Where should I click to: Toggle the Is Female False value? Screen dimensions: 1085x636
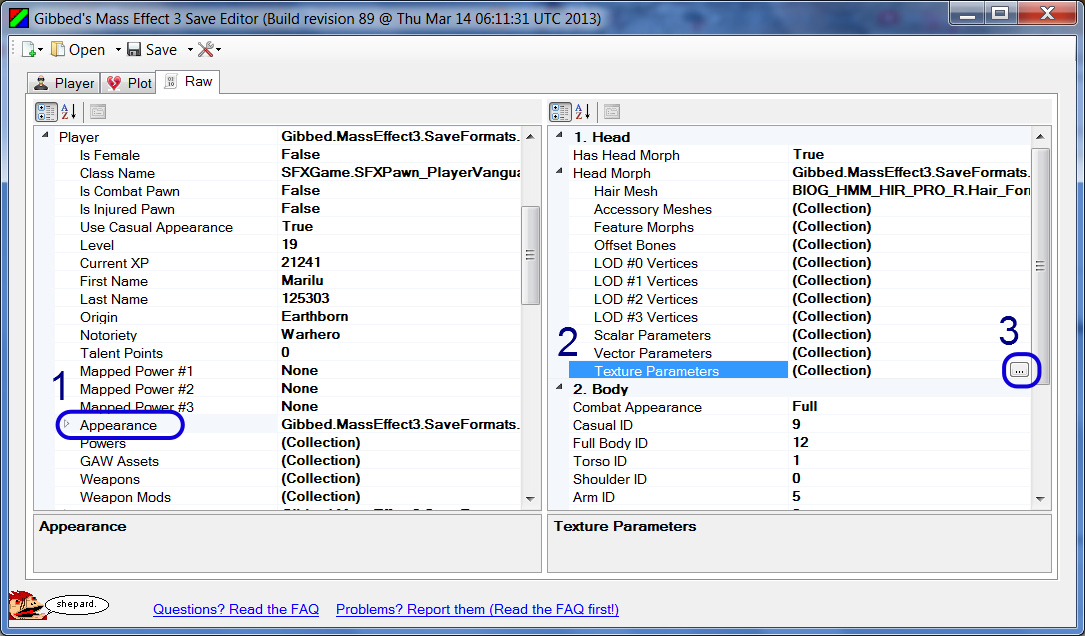pyautogui.click(x=298, y=154)
